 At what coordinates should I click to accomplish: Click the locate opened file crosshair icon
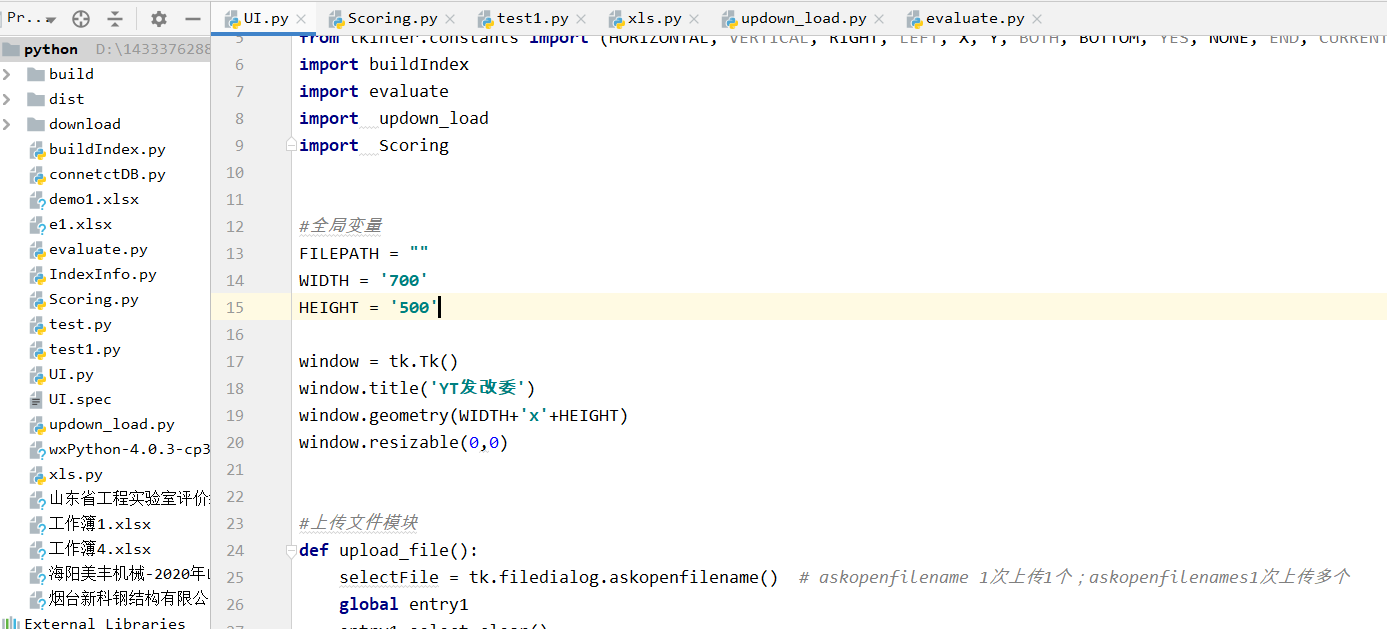tap(80, 18)
